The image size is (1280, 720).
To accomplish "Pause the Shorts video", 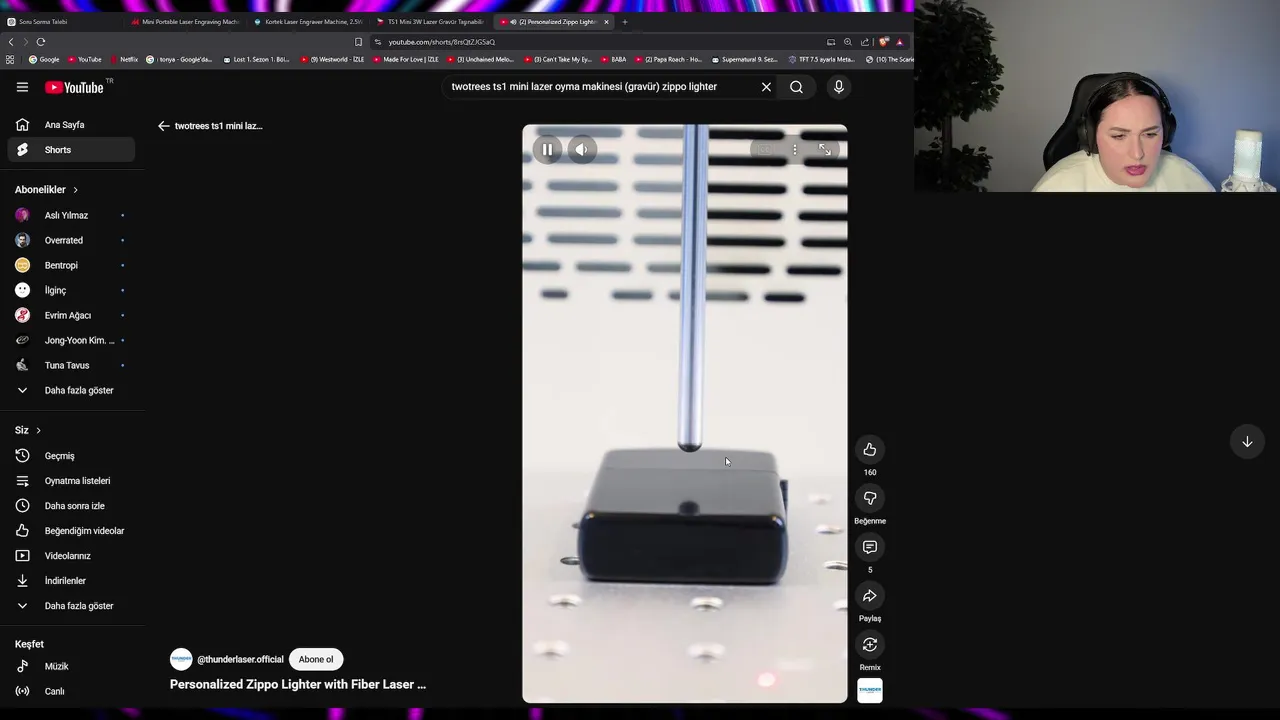I will click(547, 150).
